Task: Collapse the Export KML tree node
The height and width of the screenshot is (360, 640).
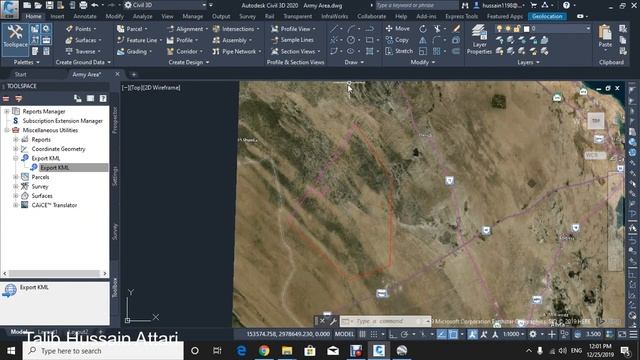Action: tap(16, 158)
